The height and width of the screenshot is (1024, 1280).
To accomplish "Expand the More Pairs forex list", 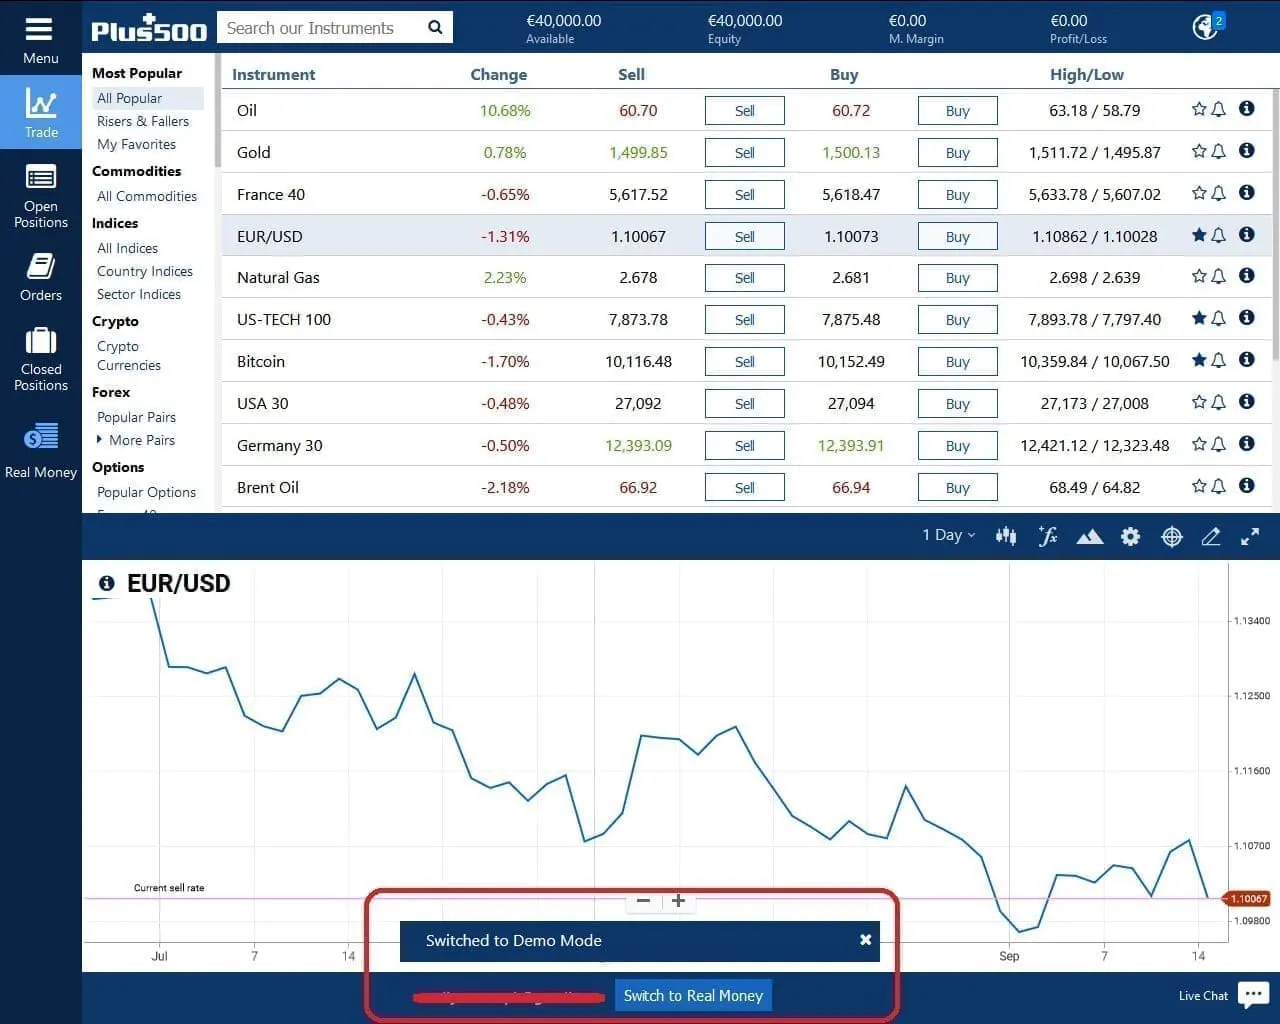I will pos(141,440).
